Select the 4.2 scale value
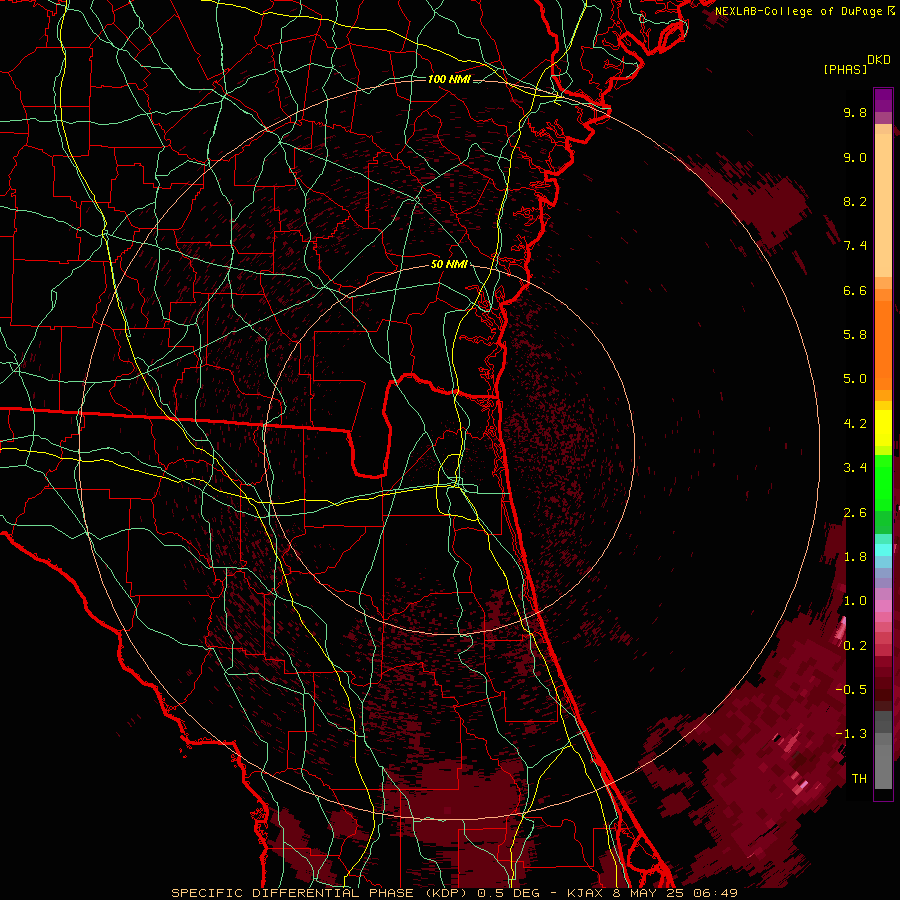 pos(855,424)
